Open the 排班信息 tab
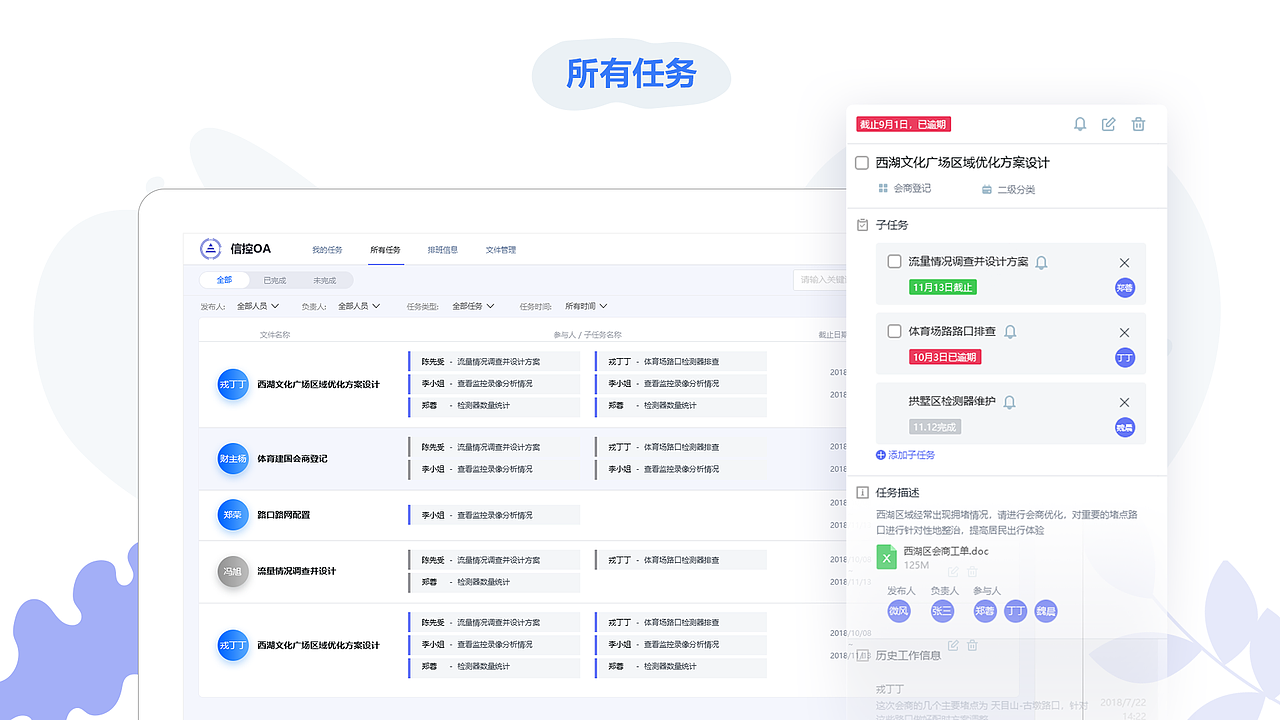 pos(443,249)
